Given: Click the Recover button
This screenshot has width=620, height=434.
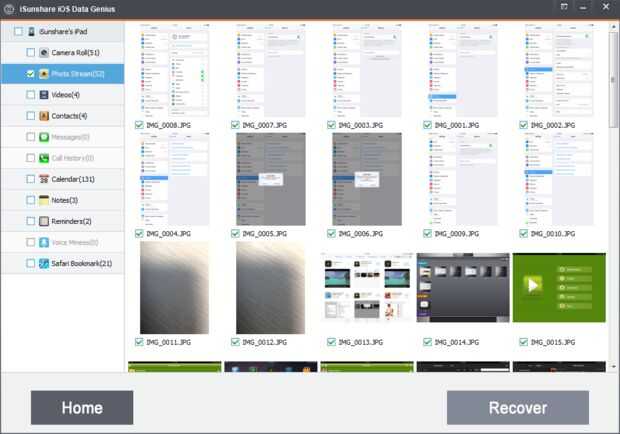Looking at the screenshot, I should click(518, 408).
